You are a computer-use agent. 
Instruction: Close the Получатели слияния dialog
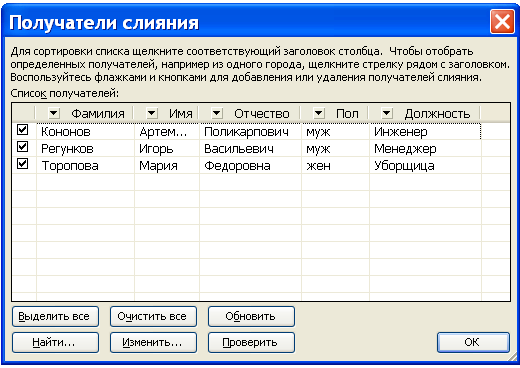(502, 22)
